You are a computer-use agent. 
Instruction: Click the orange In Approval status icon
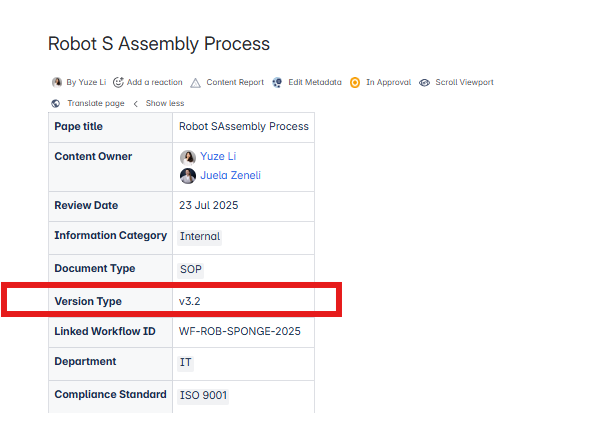pyautogui.click(x=355, y=82)
